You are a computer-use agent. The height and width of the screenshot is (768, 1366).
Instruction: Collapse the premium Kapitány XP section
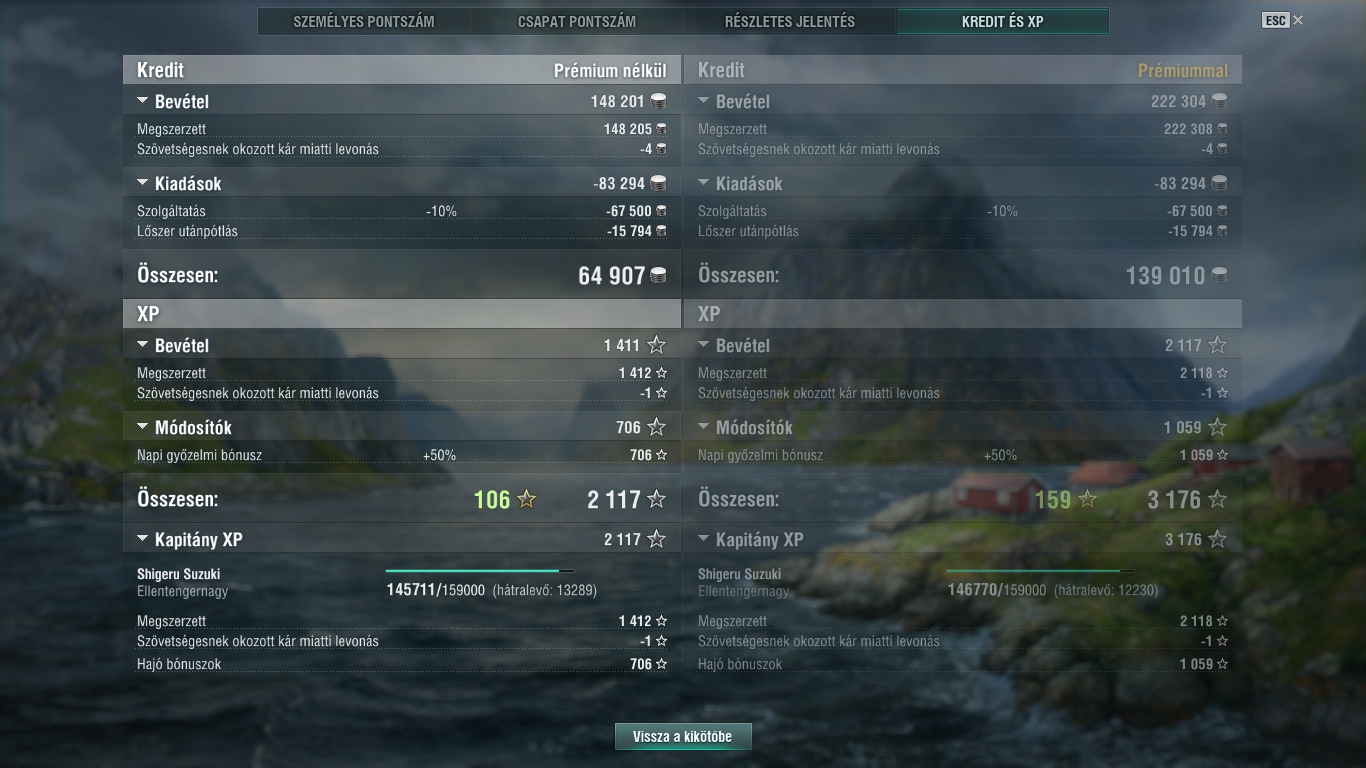(703, 539)
